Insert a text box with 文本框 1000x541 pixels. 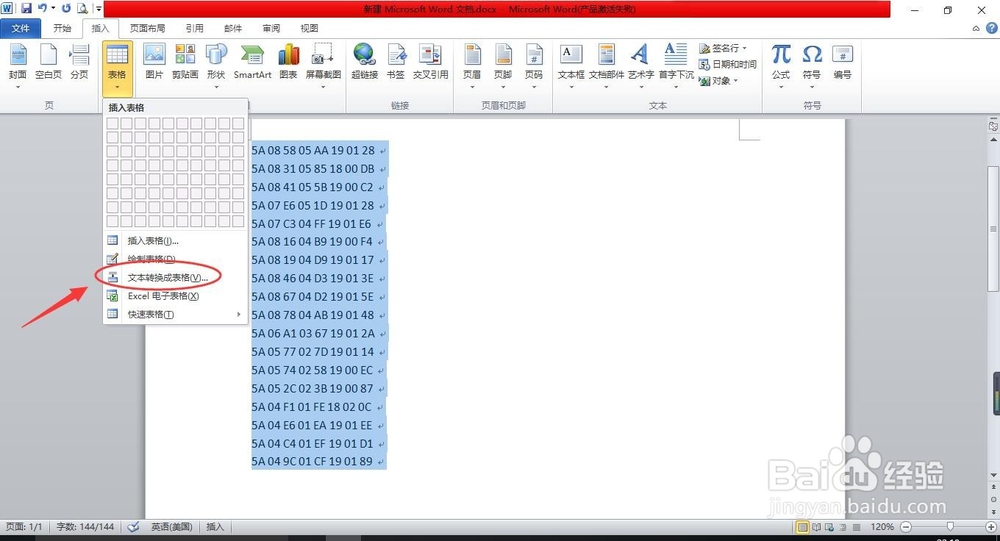click(x=571, y=66)
